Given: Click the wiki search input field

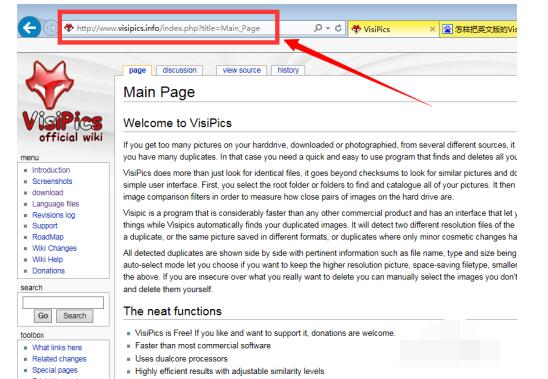Looking at the screenshot, I should coord(63,302).
